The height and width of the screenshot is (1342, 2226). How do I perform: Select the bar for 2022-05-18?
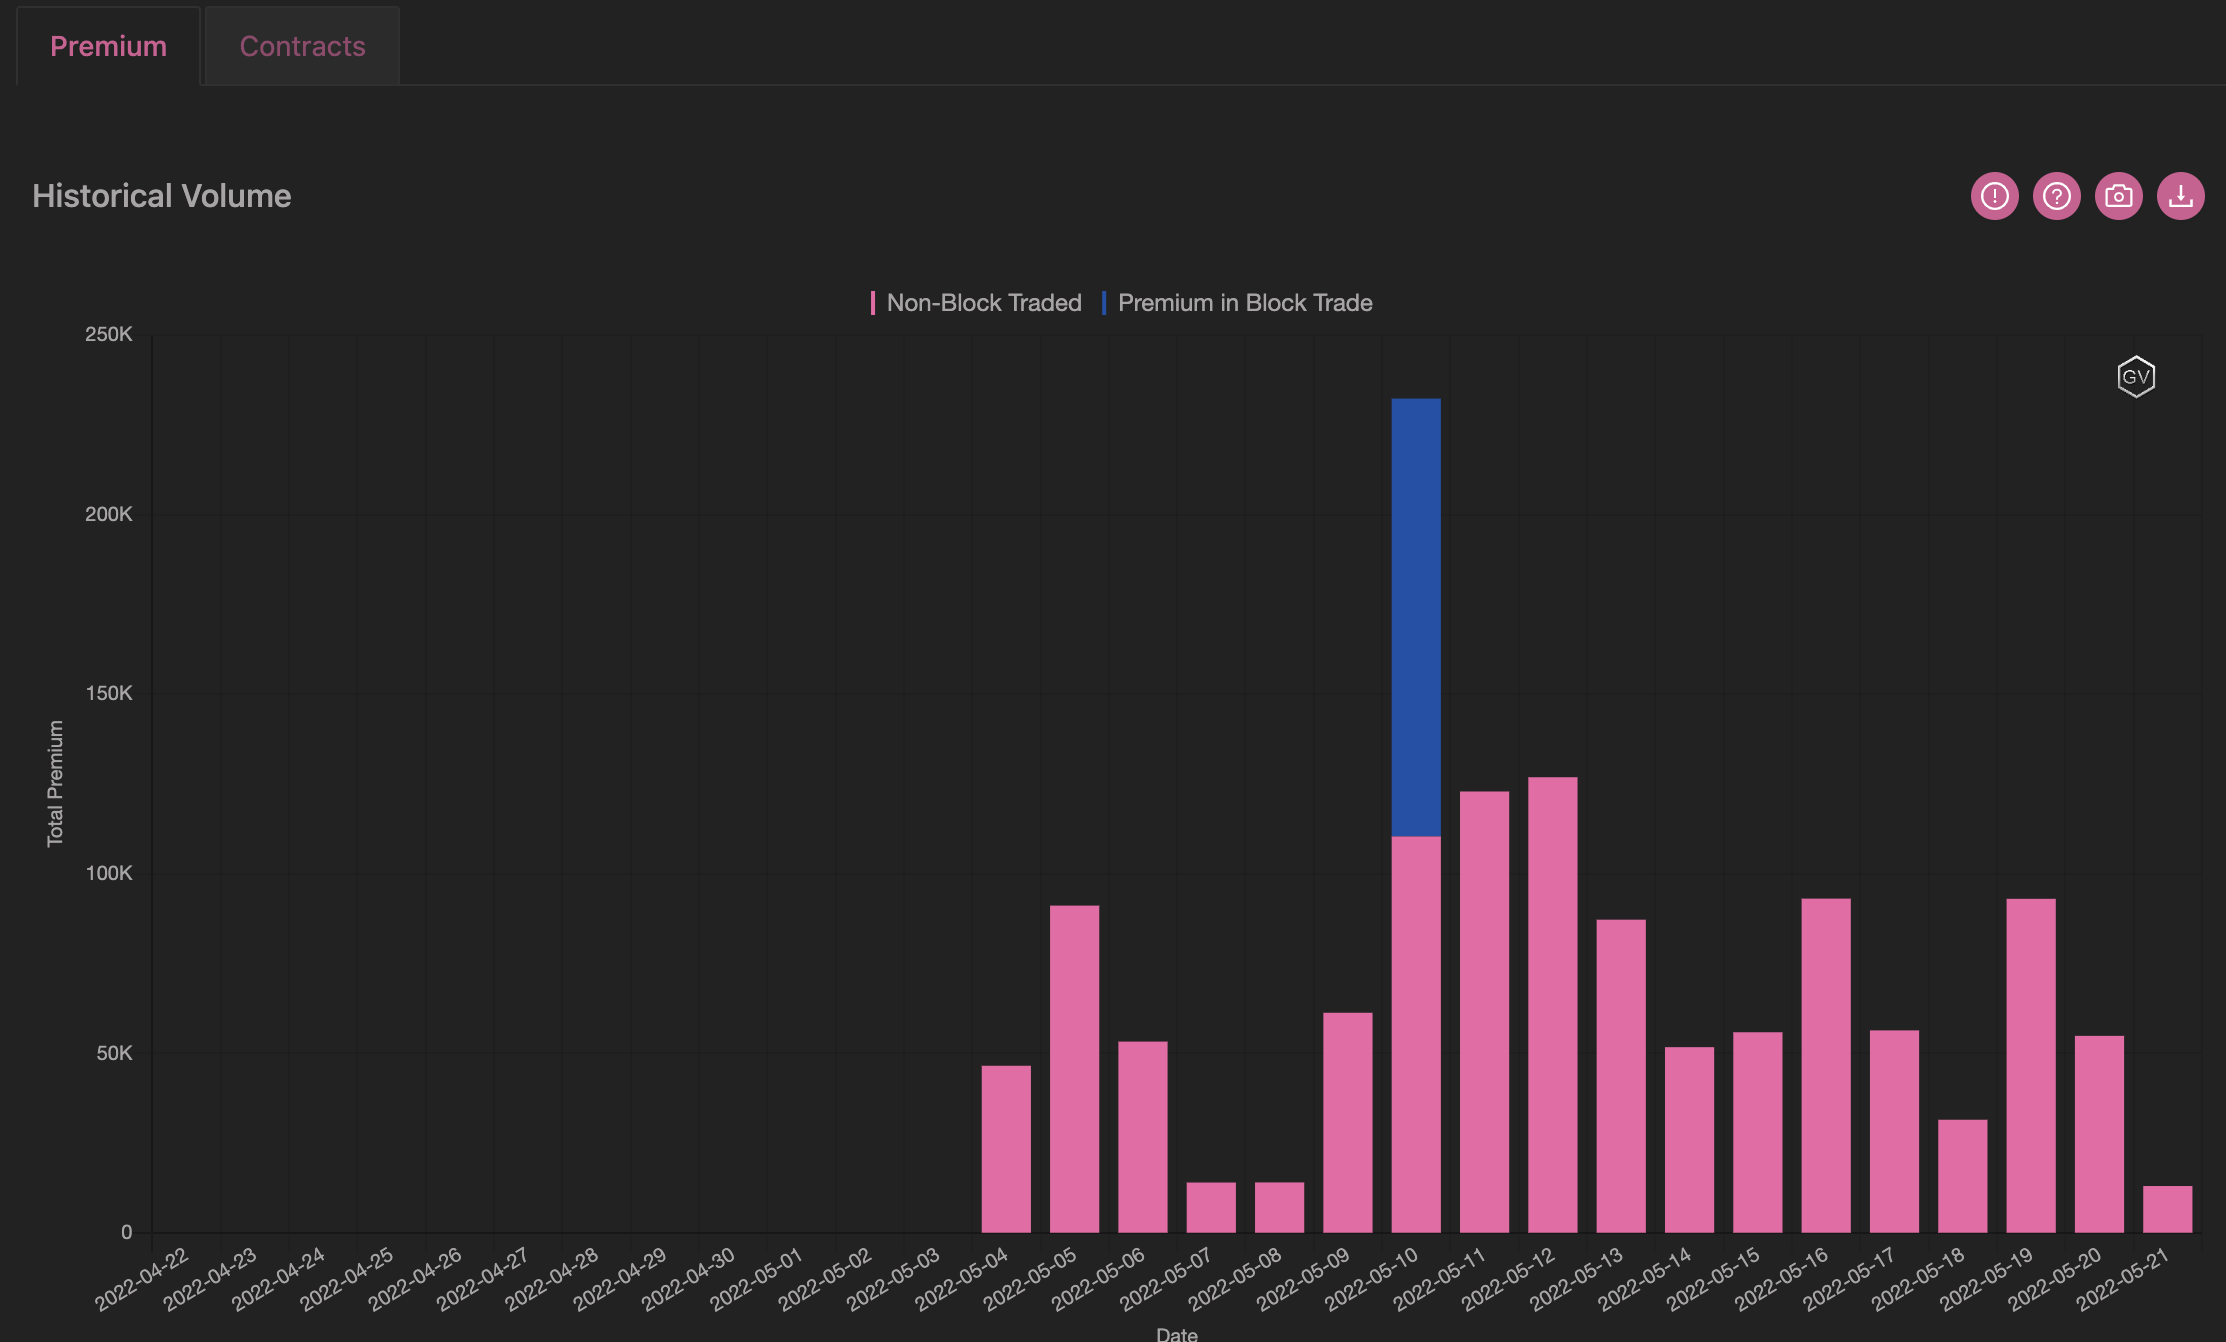1963,1176
